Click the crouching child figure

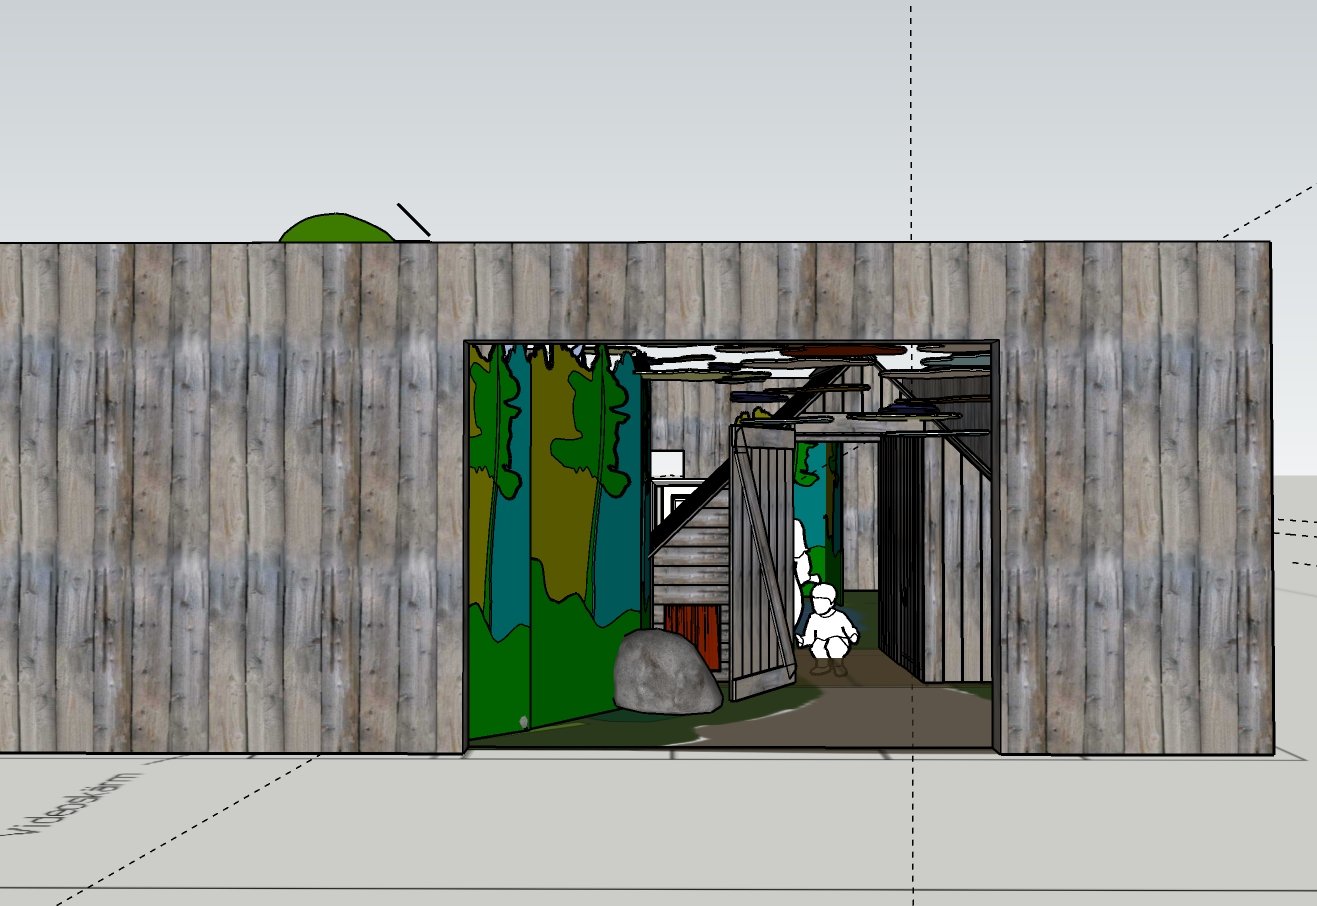[827, 630]
